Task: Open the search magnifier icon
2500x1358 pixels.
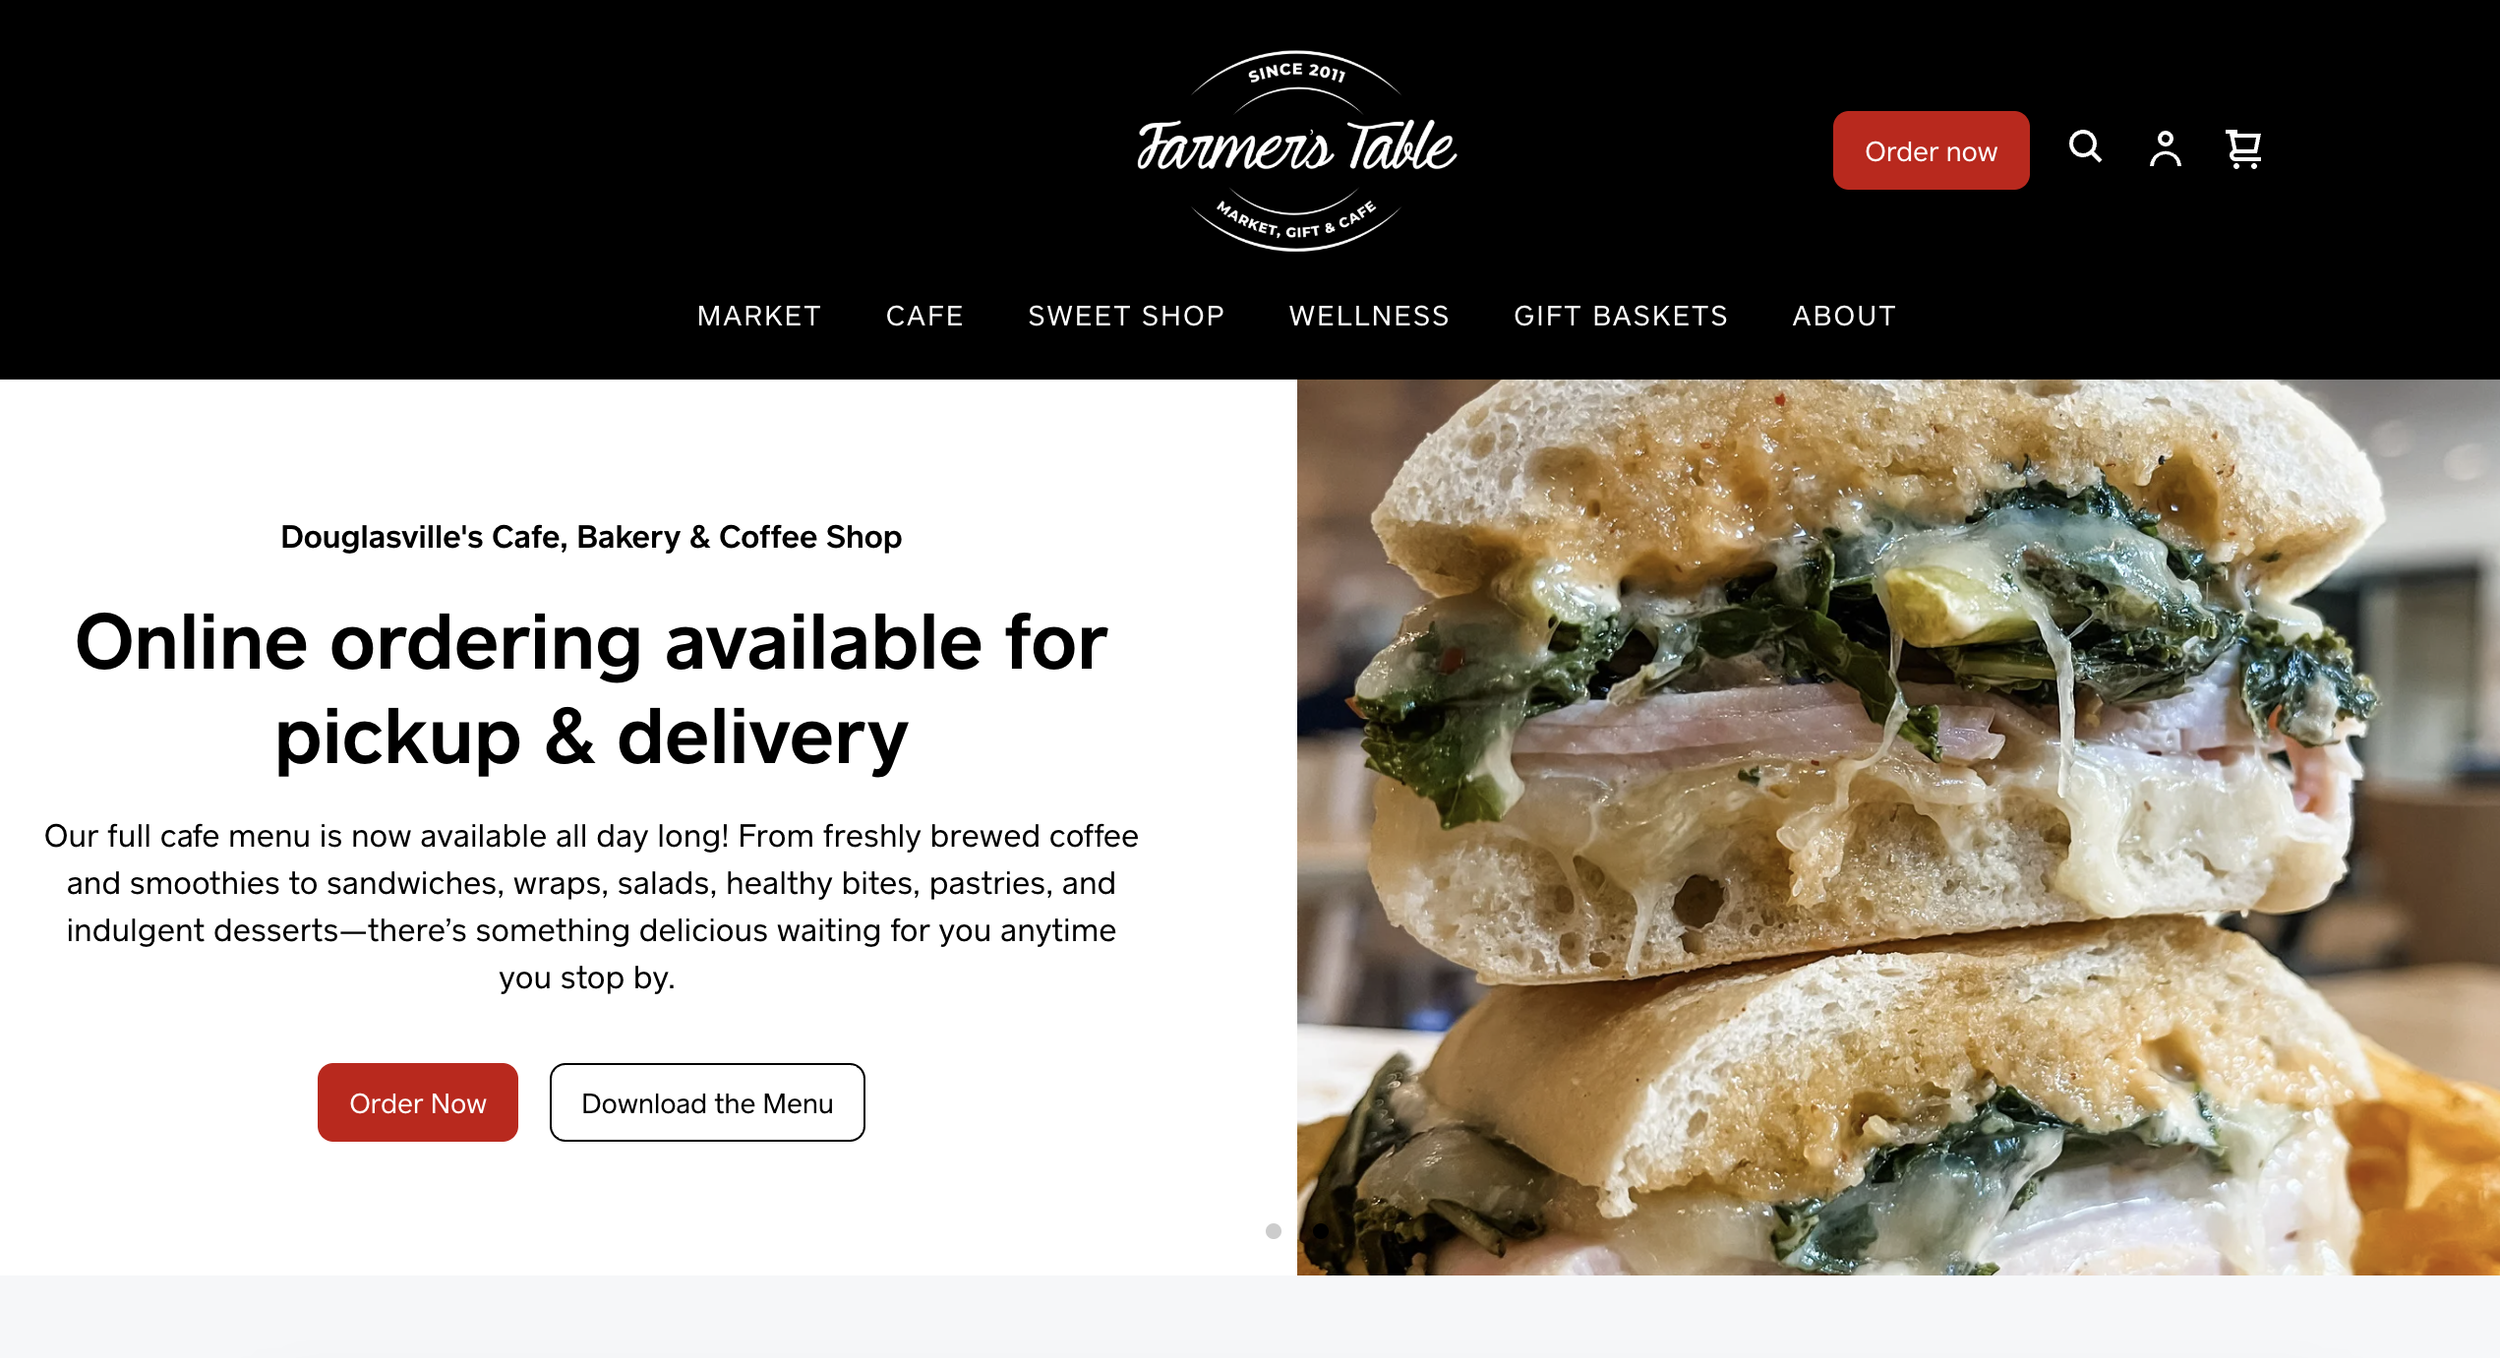Action: [x=2085, y=147]
